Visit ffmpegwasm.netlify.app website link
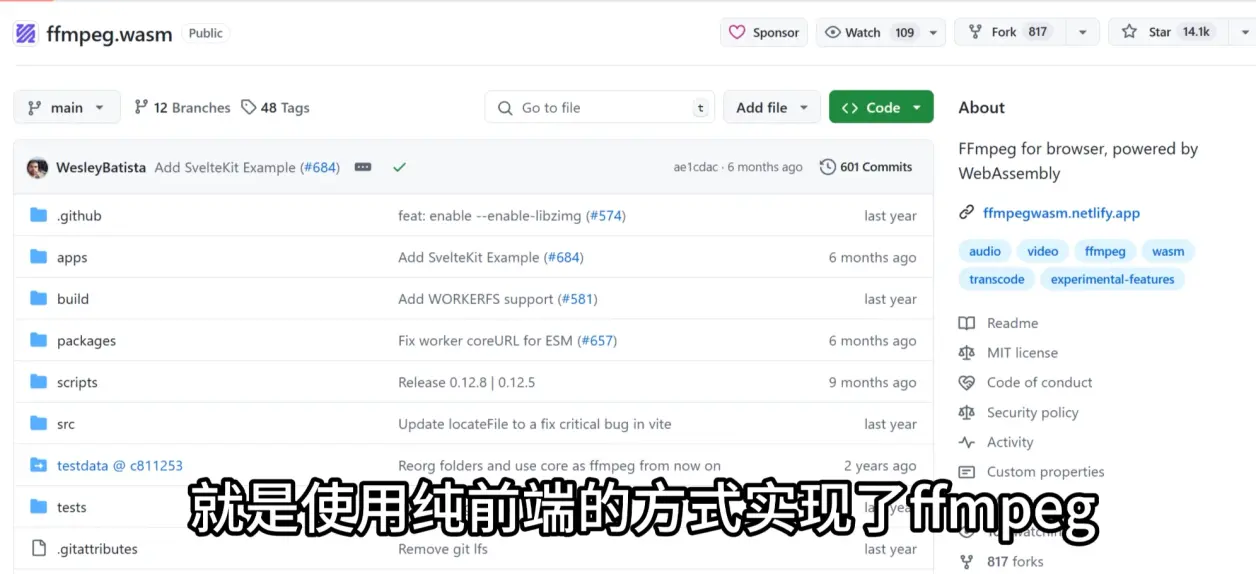This screenshot has height=574, width=1256. click(1061, 213)
